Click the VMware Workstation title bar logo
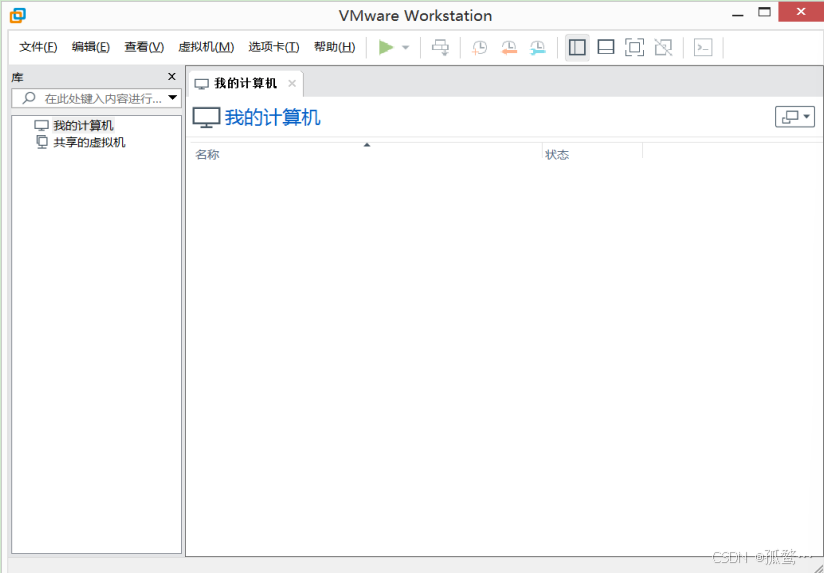Viewport: 824px width, 573px height. click(17, 15)
